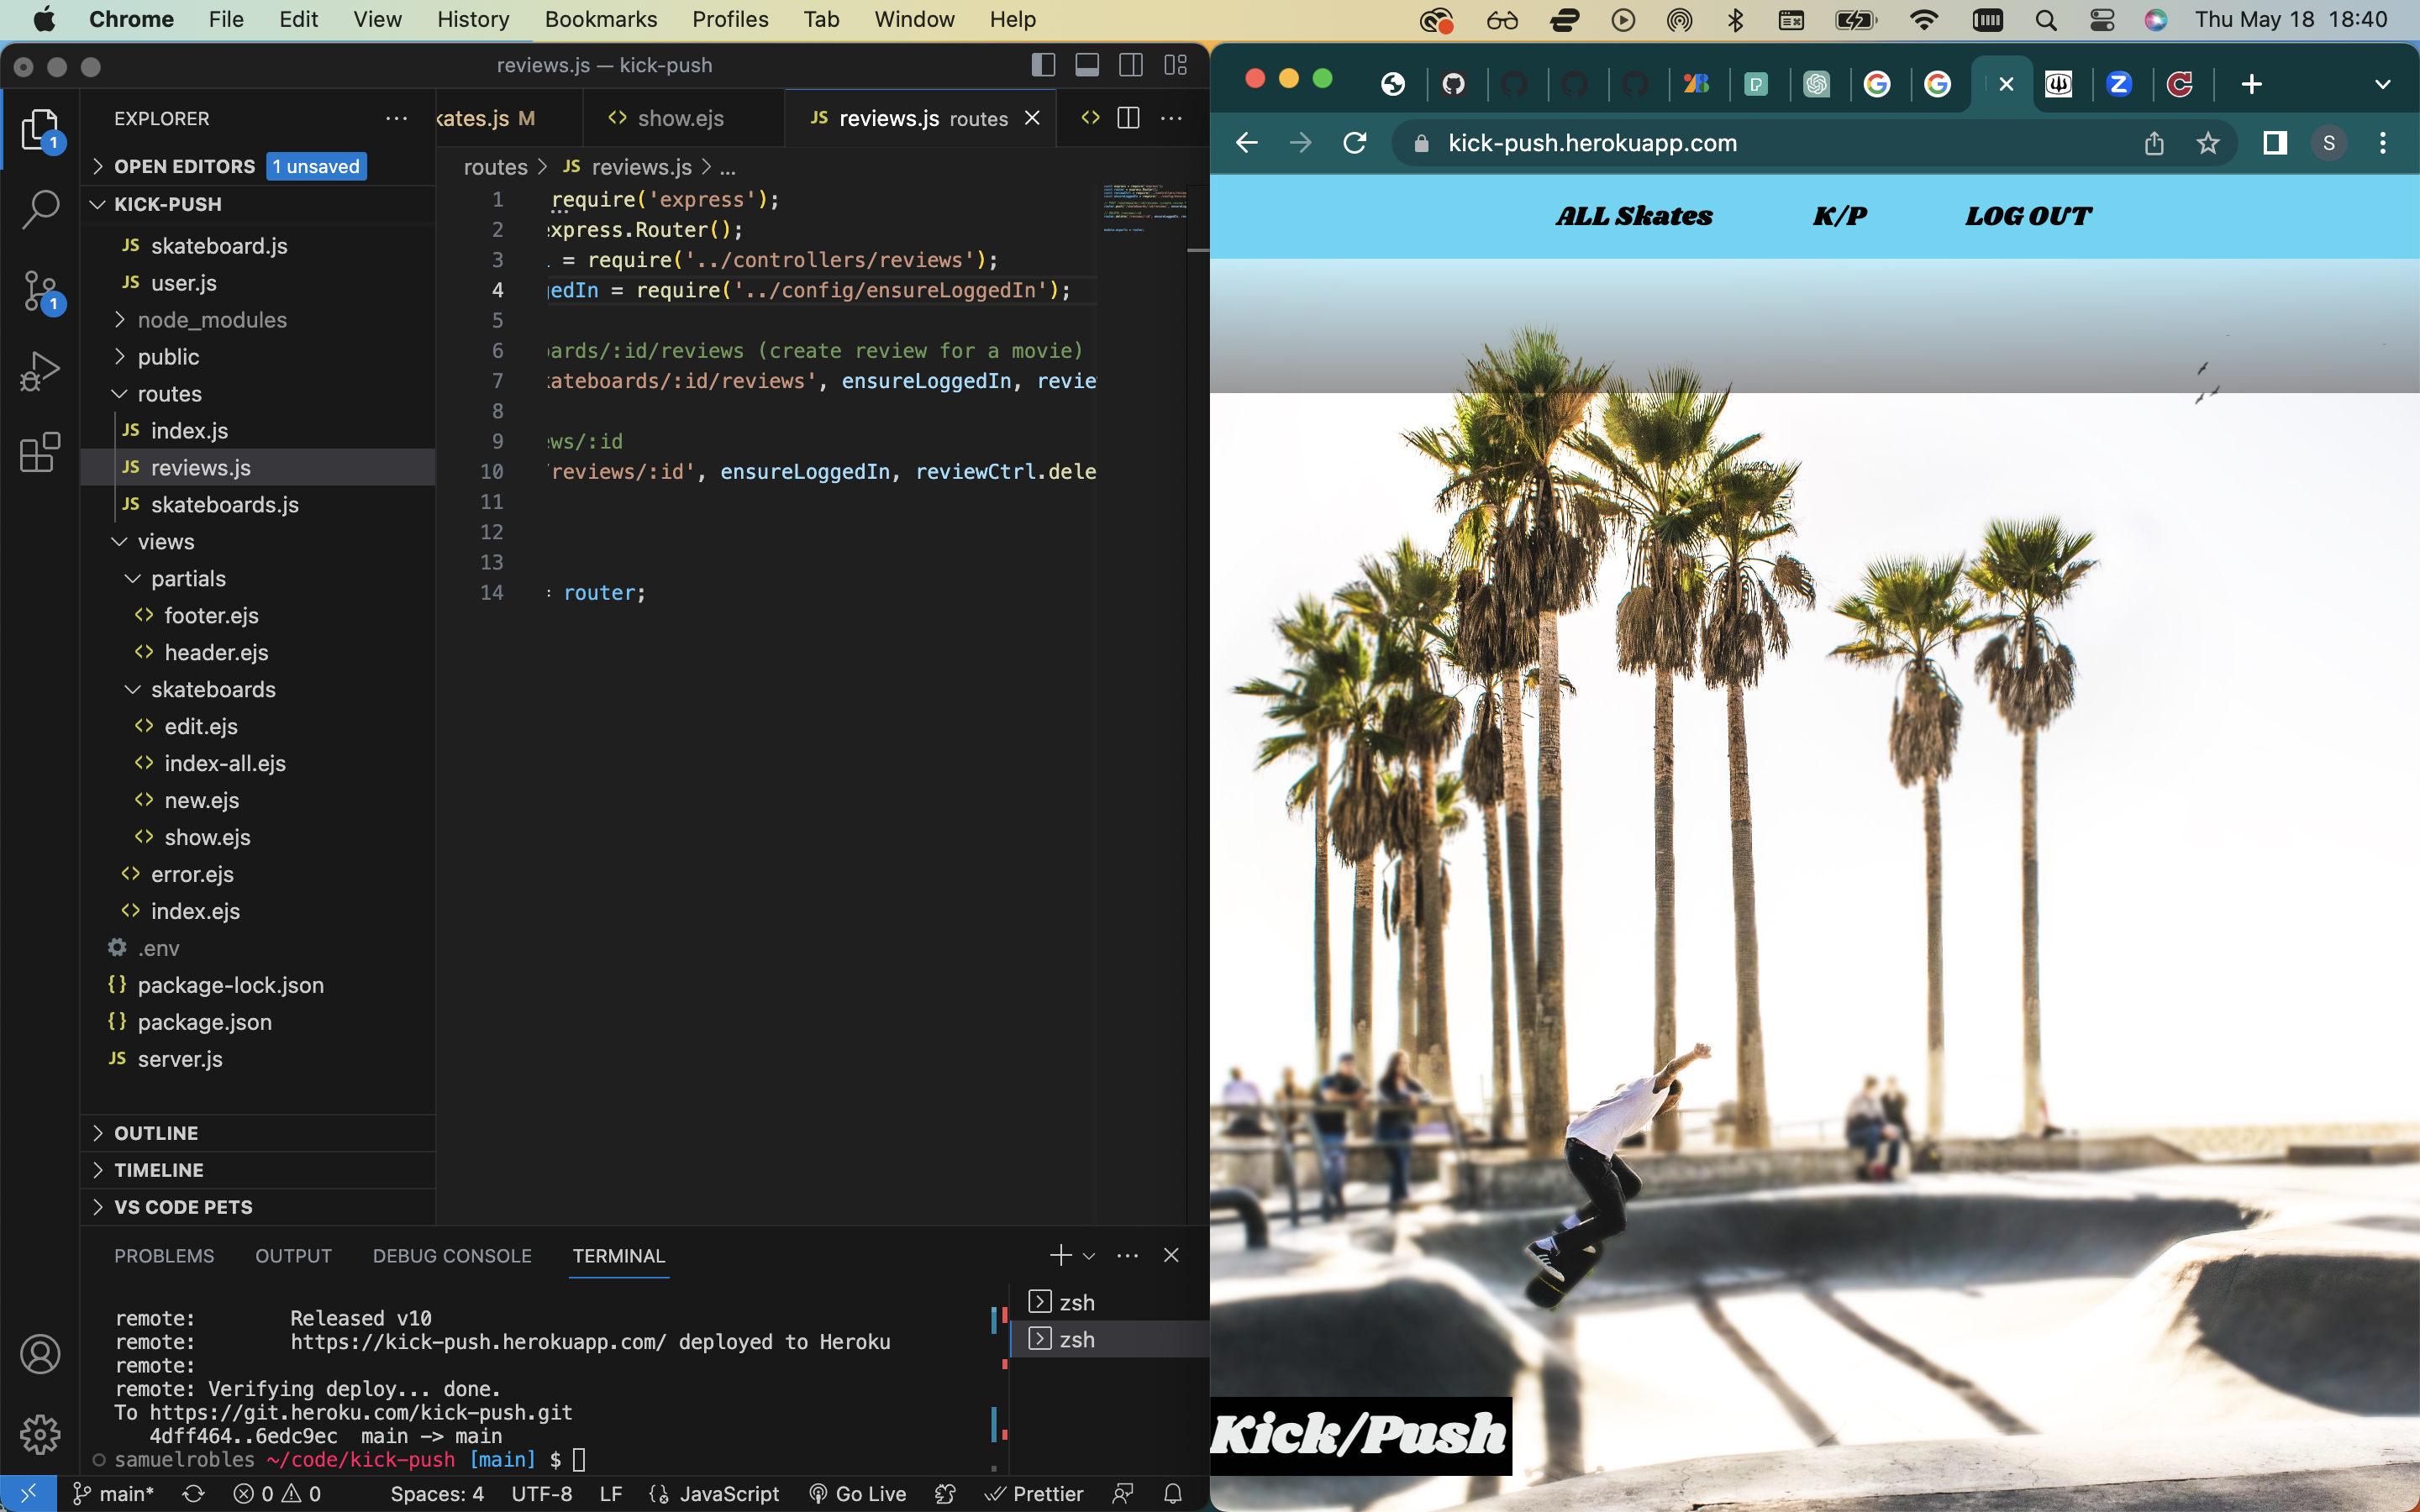Open the History menu
Image resolution: width=2420 pixels, height=1512 pixels.
(472, 19)
